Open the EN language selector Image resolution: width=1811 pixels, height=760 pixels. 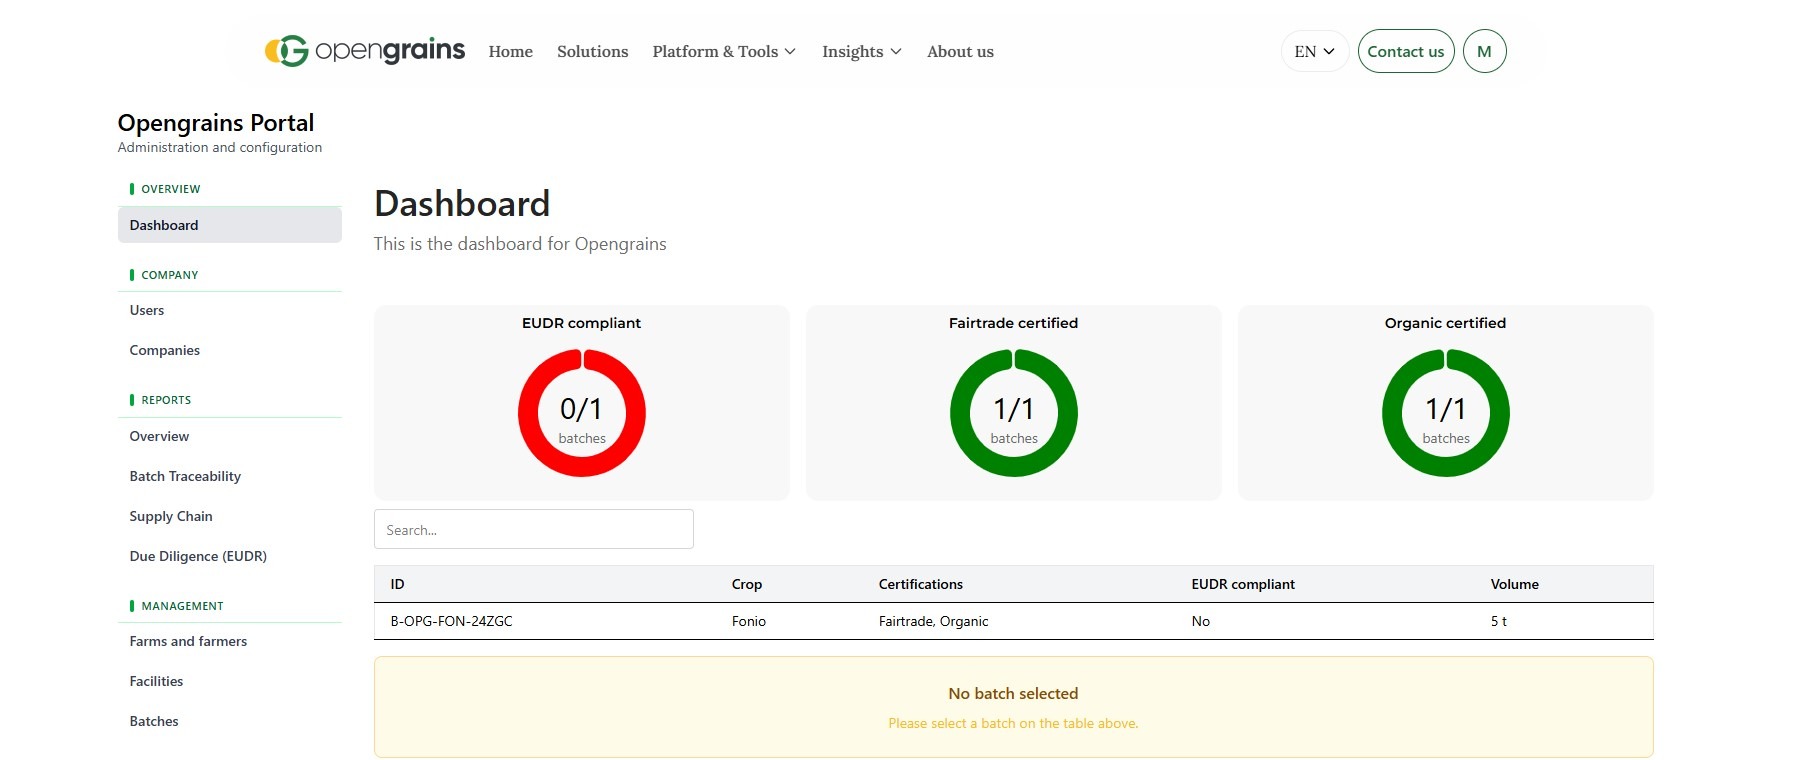coord(1315,51)
